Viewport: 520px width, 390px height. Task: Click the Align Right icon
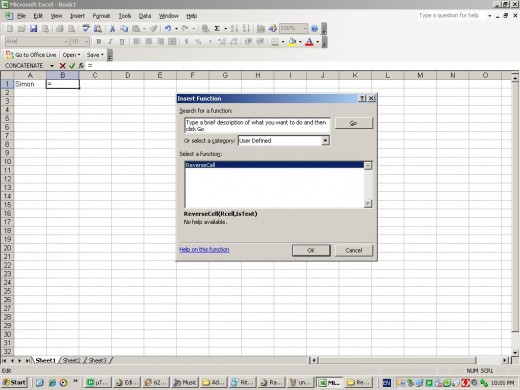160,42
